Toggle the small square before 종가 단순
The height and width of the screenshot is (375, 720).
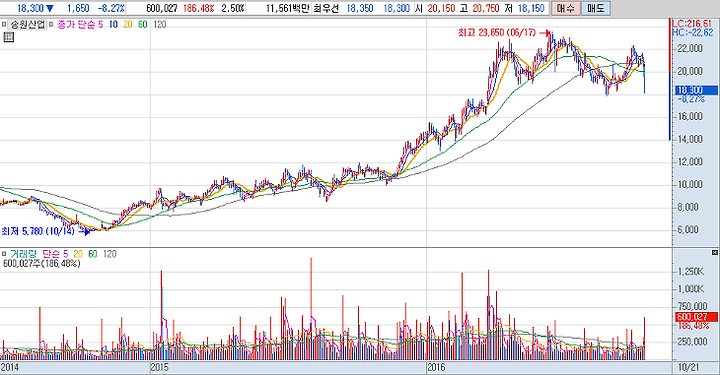[51, 24]
